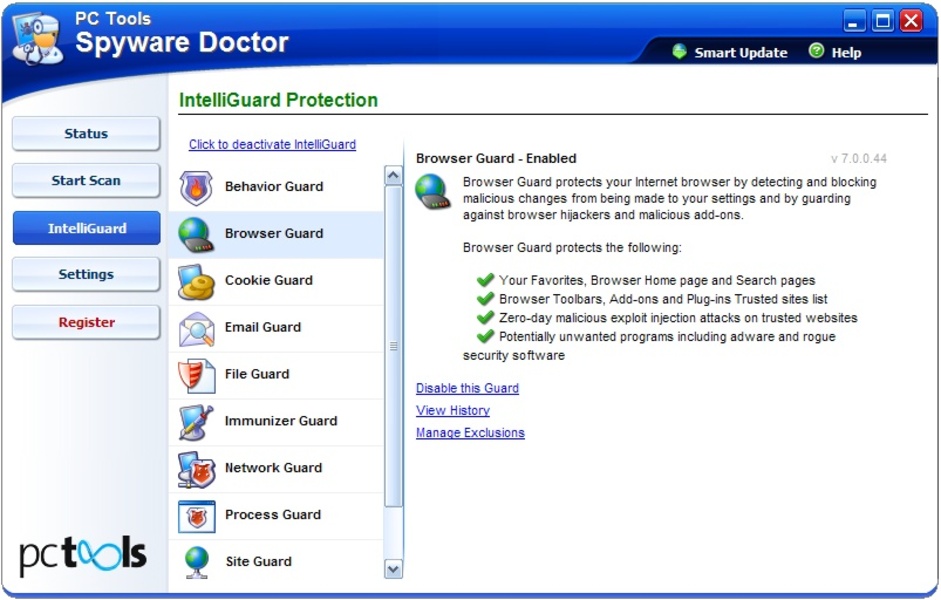Click the Browser Guard icon in details pane
Image resolution: width=941 pixels, height=600 pixels.
(432, 191)
